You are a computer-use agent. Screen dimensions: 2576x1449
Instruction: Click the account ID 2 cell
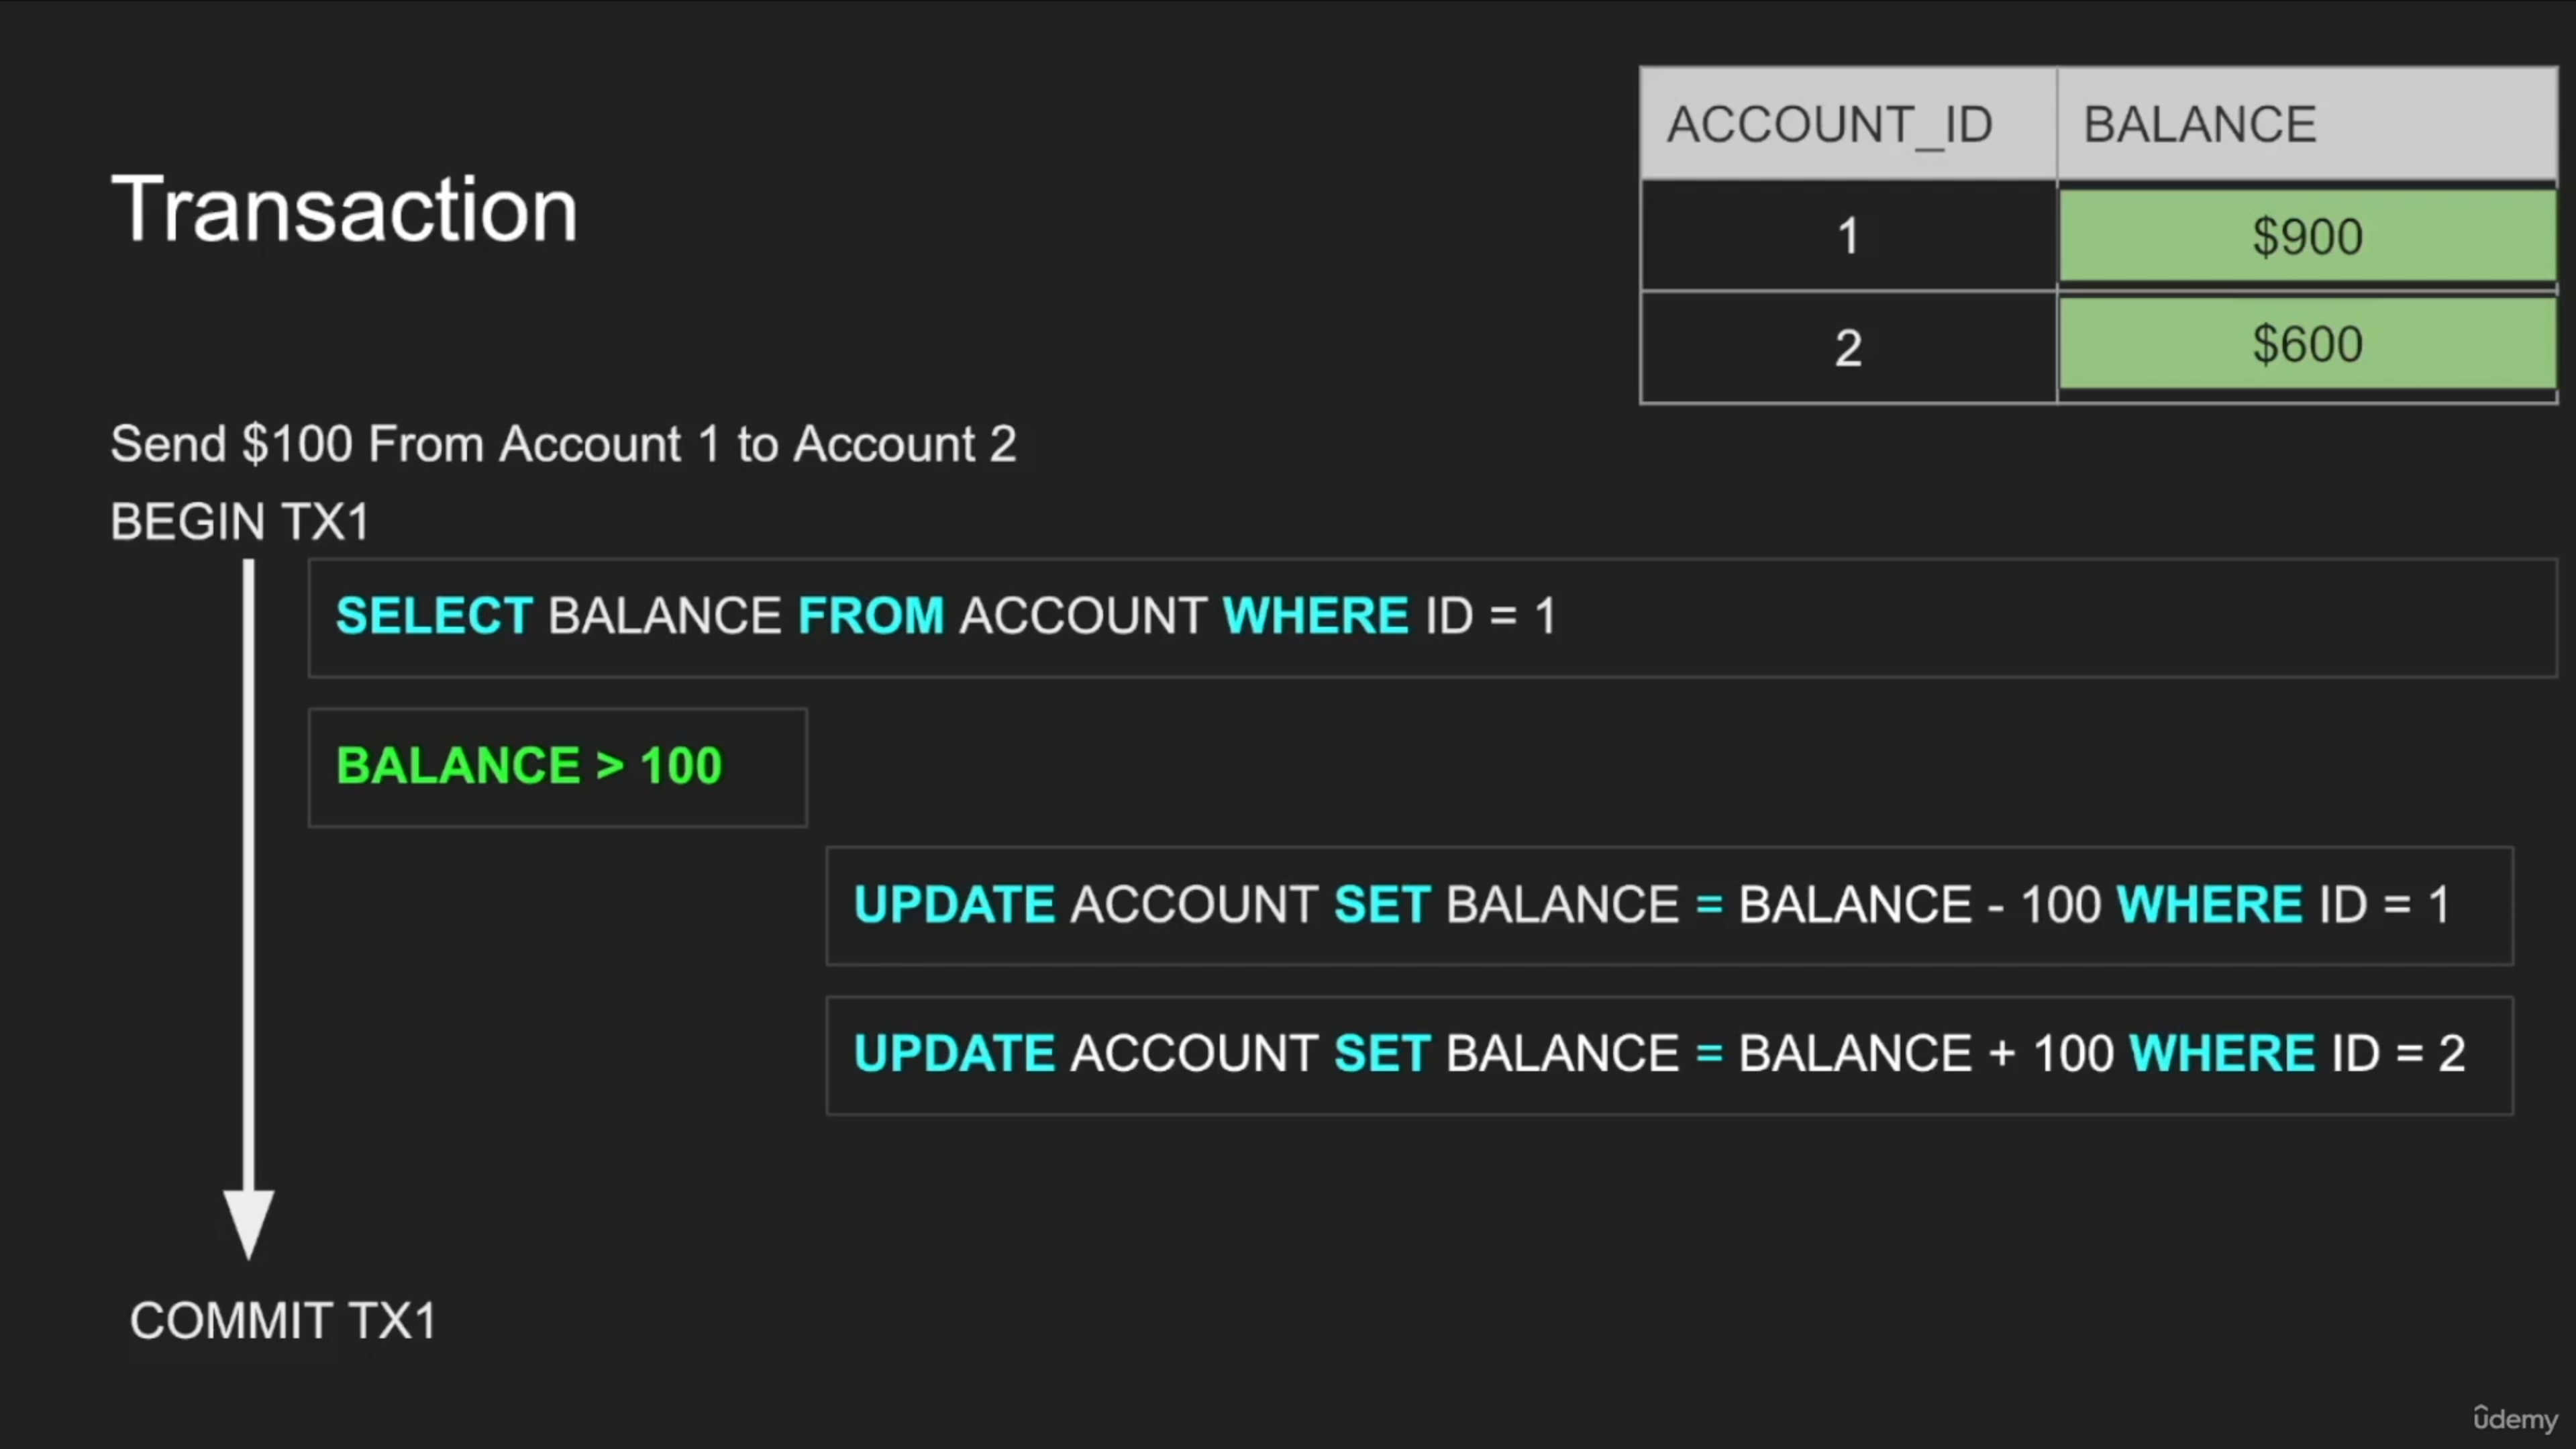[x=1847, y=348]
